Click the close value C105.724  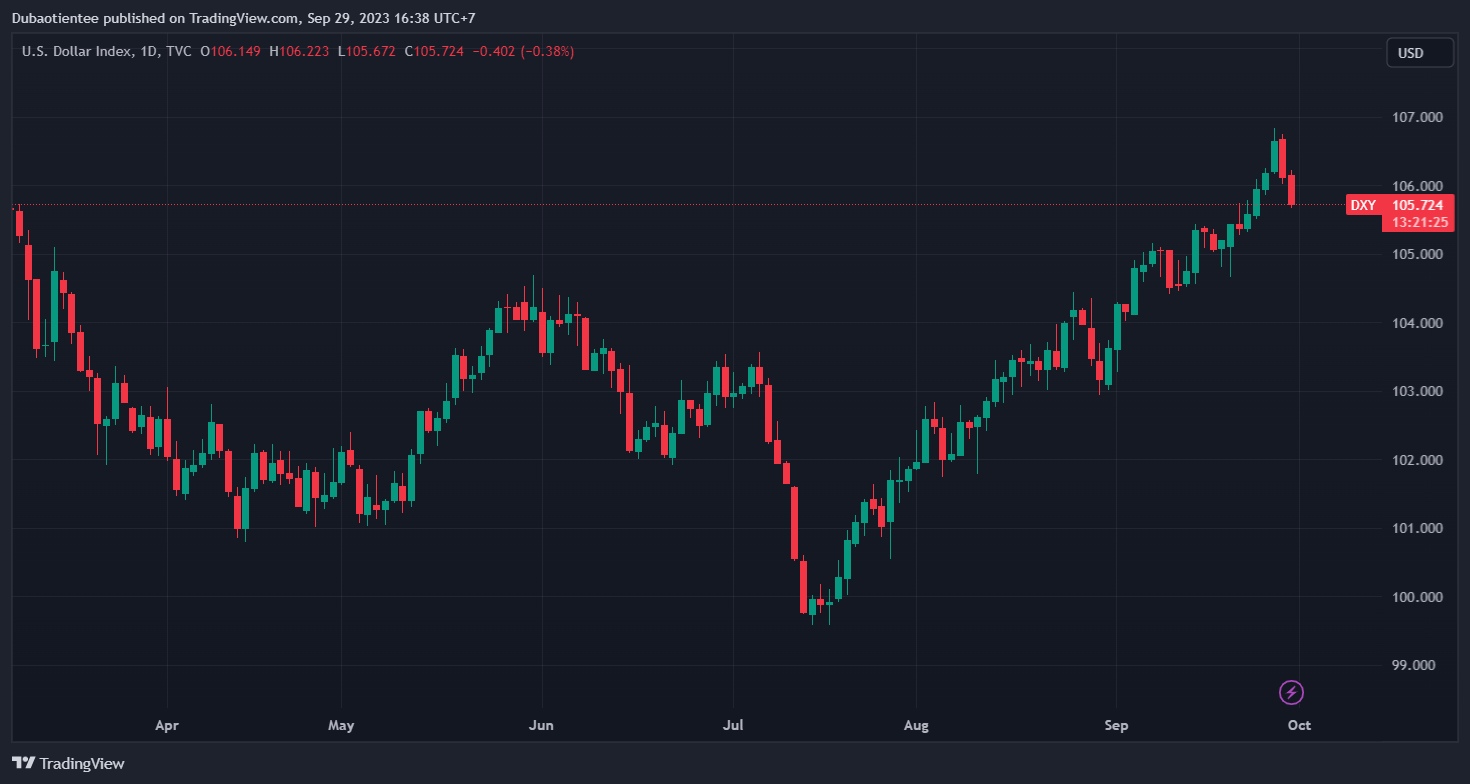pyautogui.click(x=434, y=51)
